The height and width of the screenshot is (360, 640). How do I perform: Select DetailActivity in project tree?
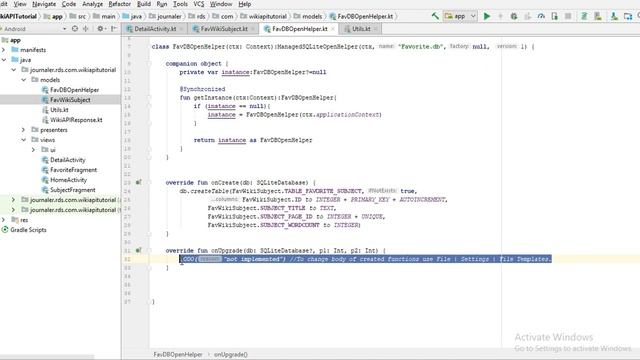point(64,160)
